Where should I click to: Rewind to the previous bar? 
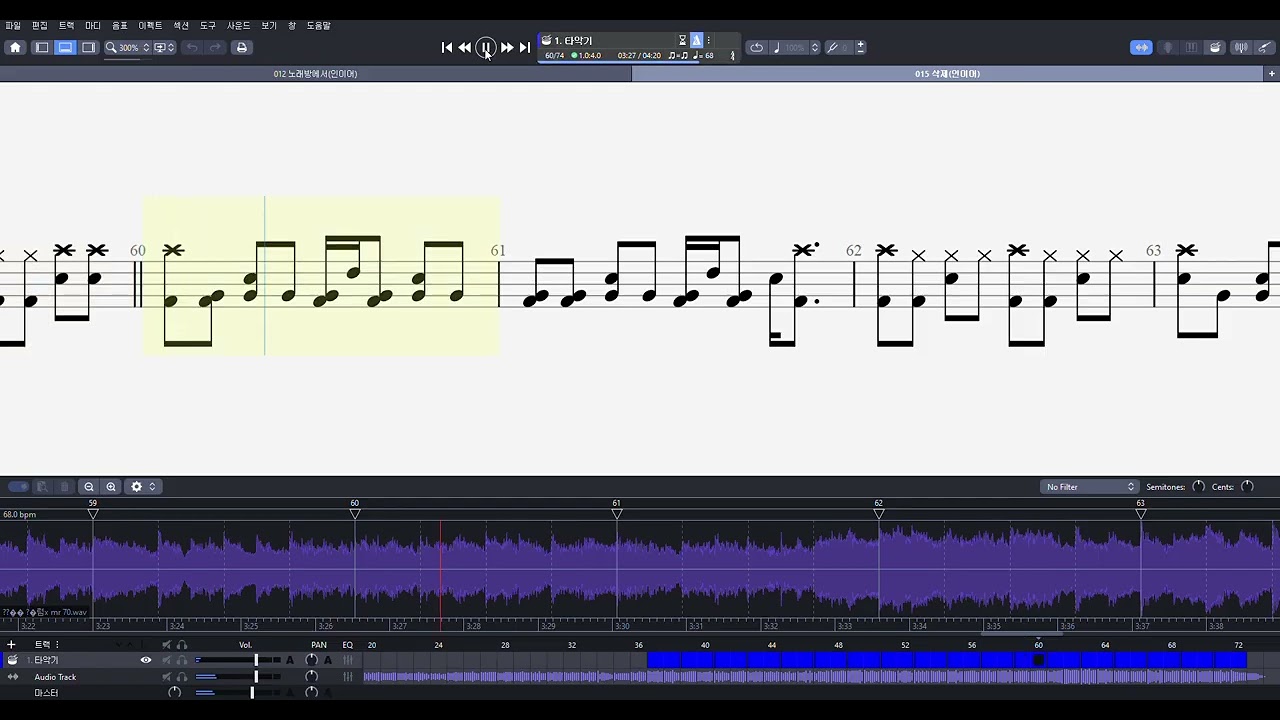465,47
